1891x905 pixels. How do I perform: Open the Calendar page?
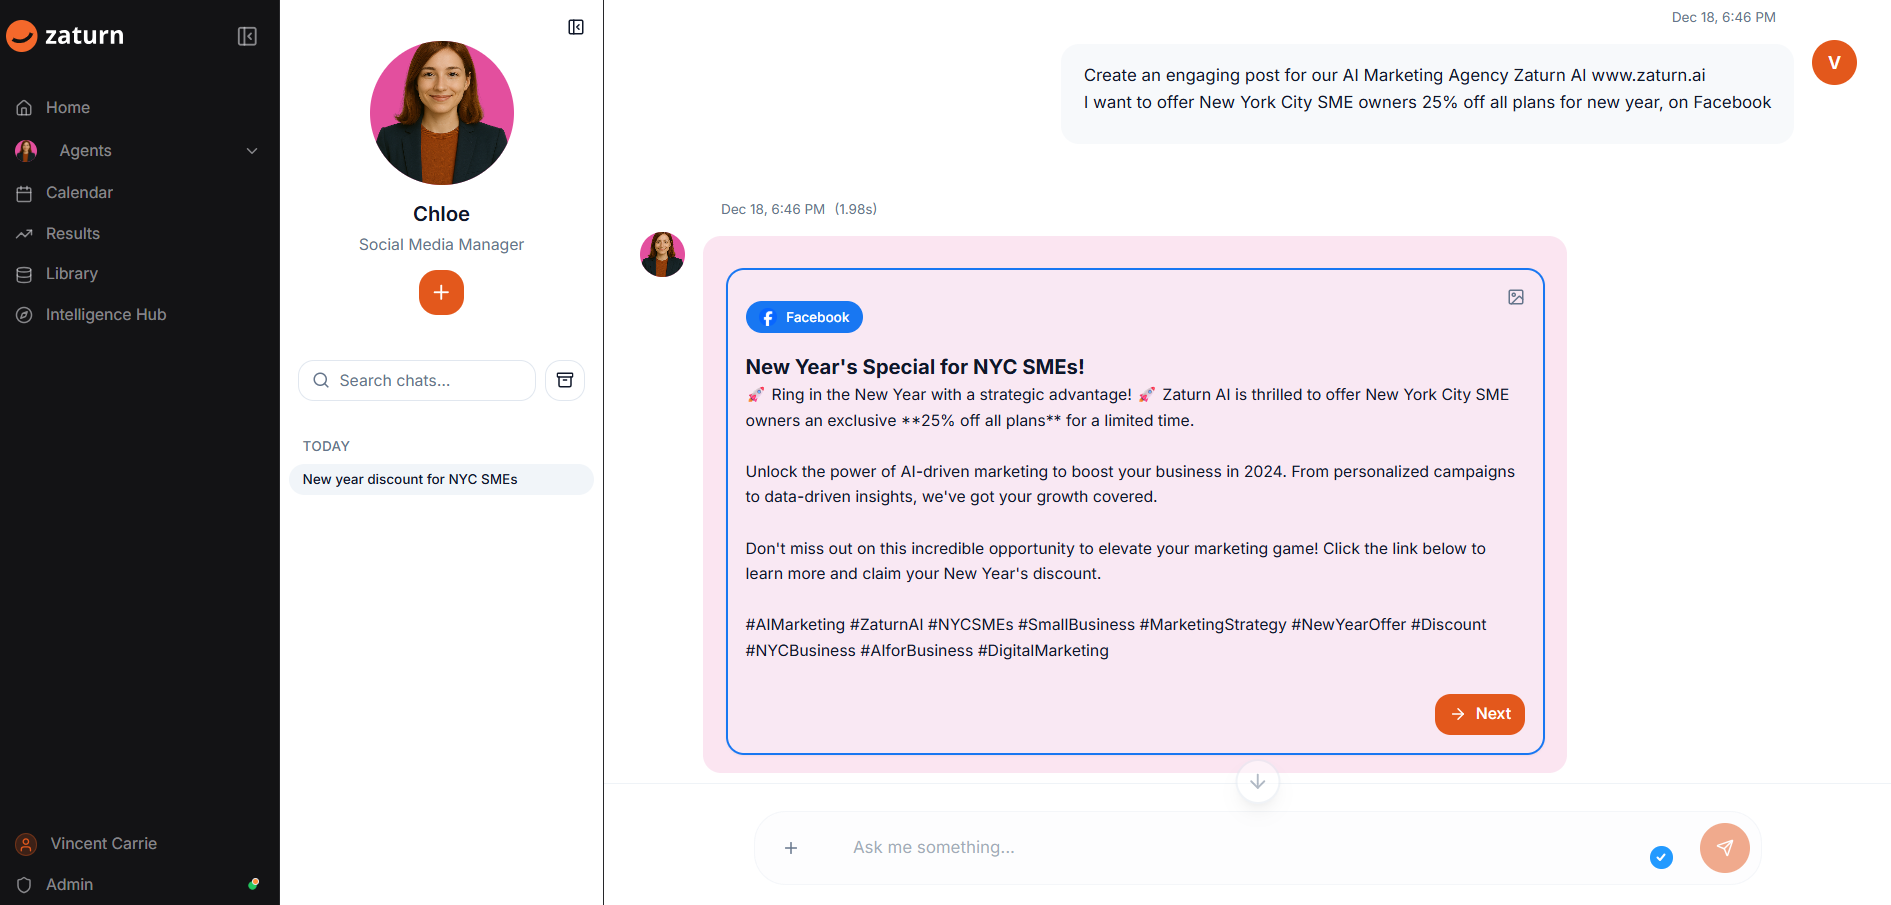(79, 193)
